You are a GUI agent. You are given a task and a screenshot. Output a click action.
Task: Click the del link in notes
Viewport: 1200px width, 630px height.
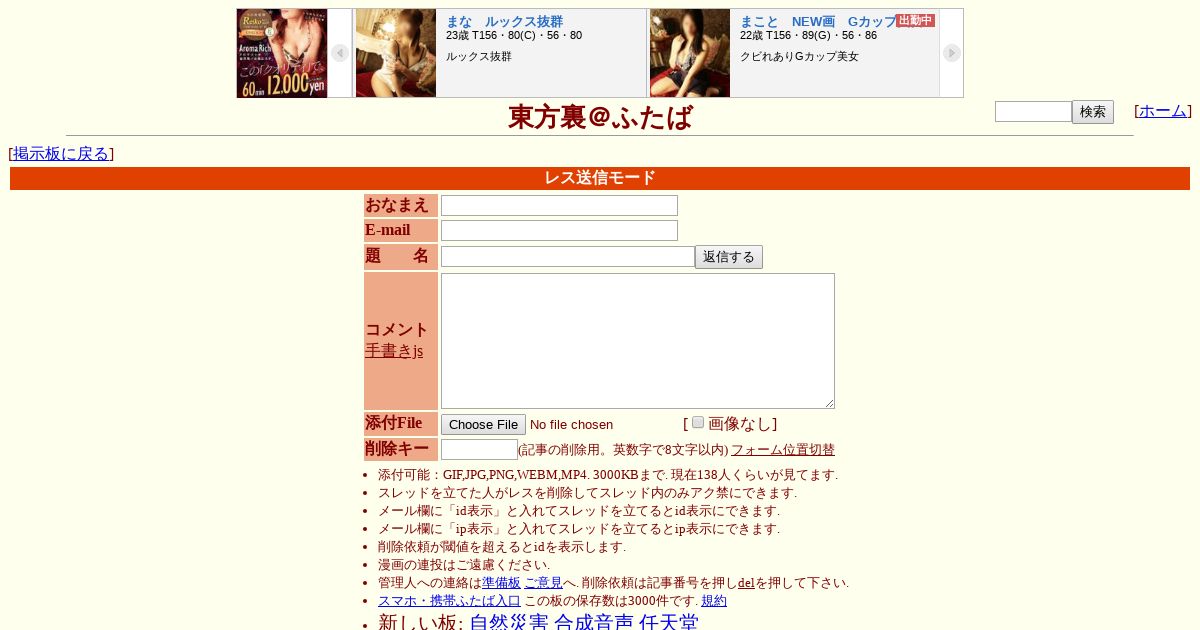(746, 583)
